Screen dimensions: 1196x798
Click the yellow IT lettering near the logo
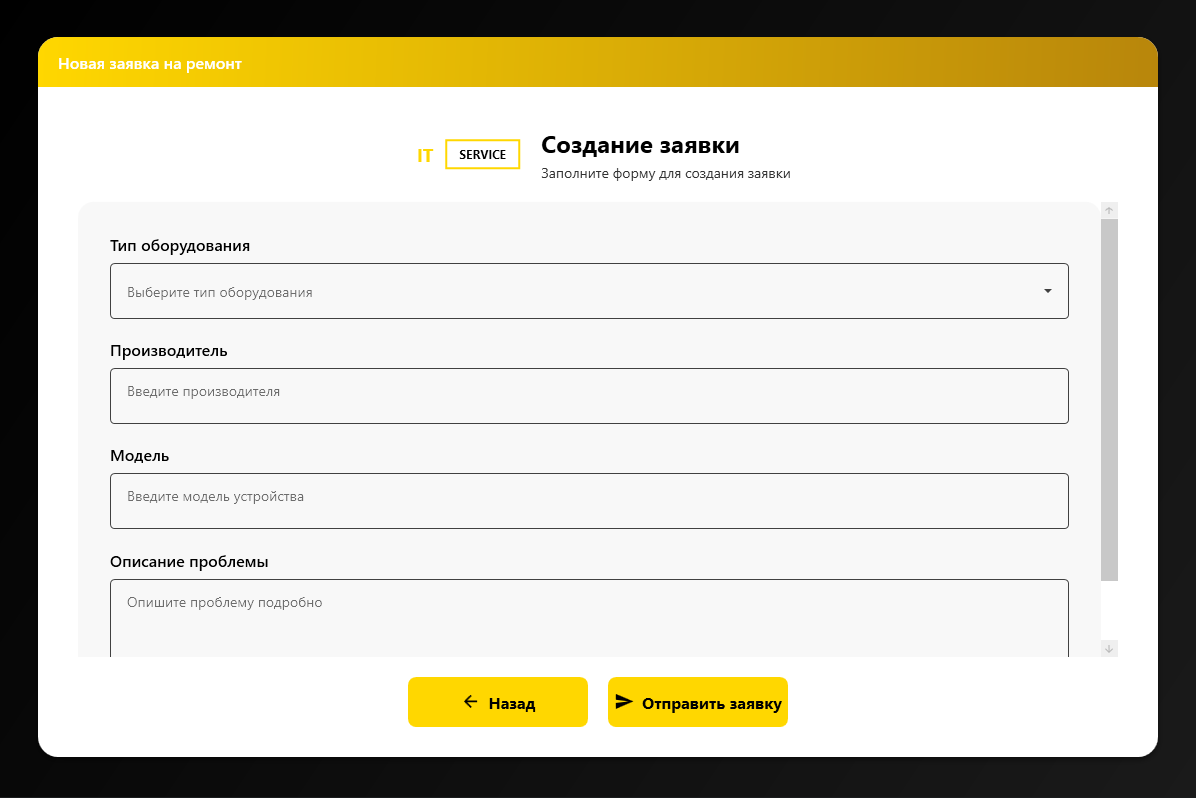click(424, 155)
